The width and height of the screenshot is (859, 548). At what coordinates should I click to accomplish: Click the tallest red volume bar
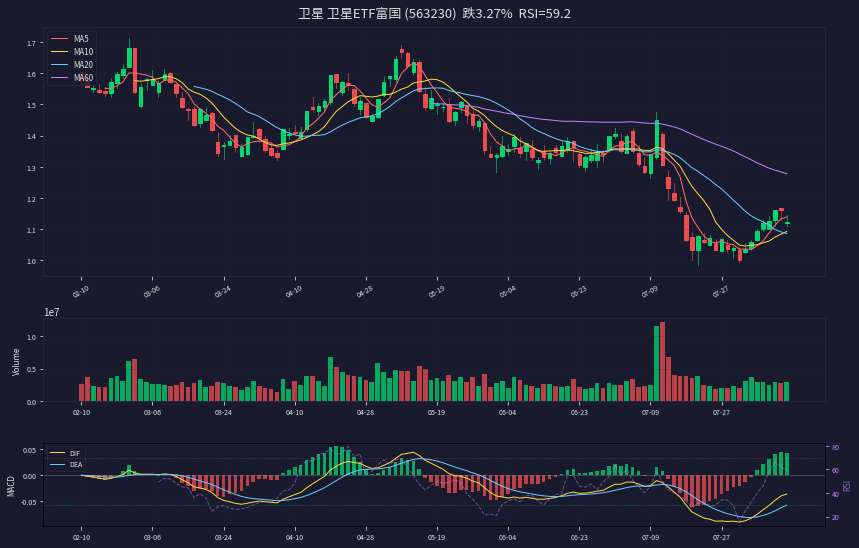[x=662, y=362]
